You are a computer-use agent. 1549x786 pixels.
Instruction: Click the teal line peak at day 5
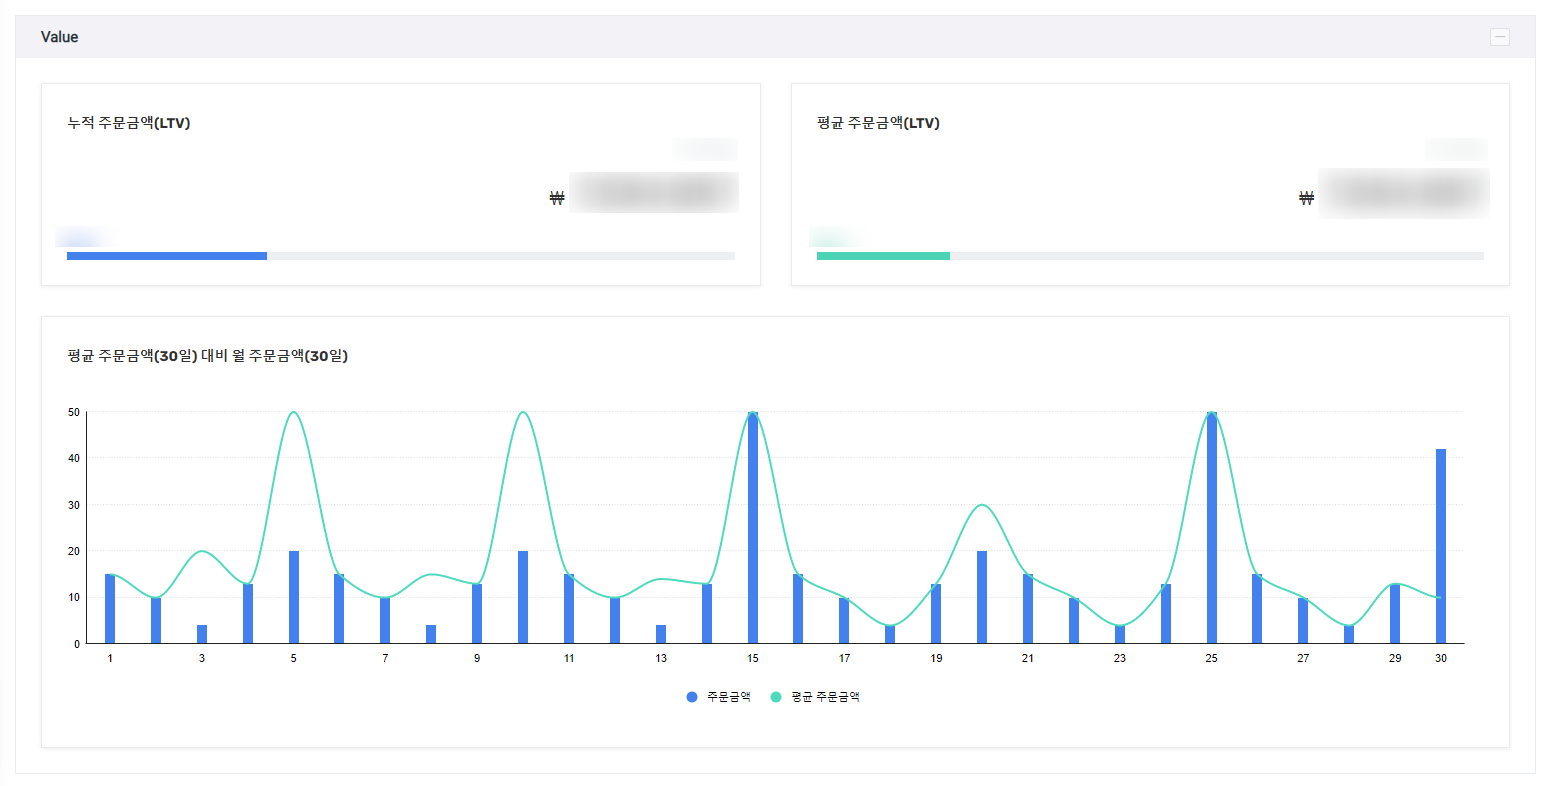(x=294, y=412)
